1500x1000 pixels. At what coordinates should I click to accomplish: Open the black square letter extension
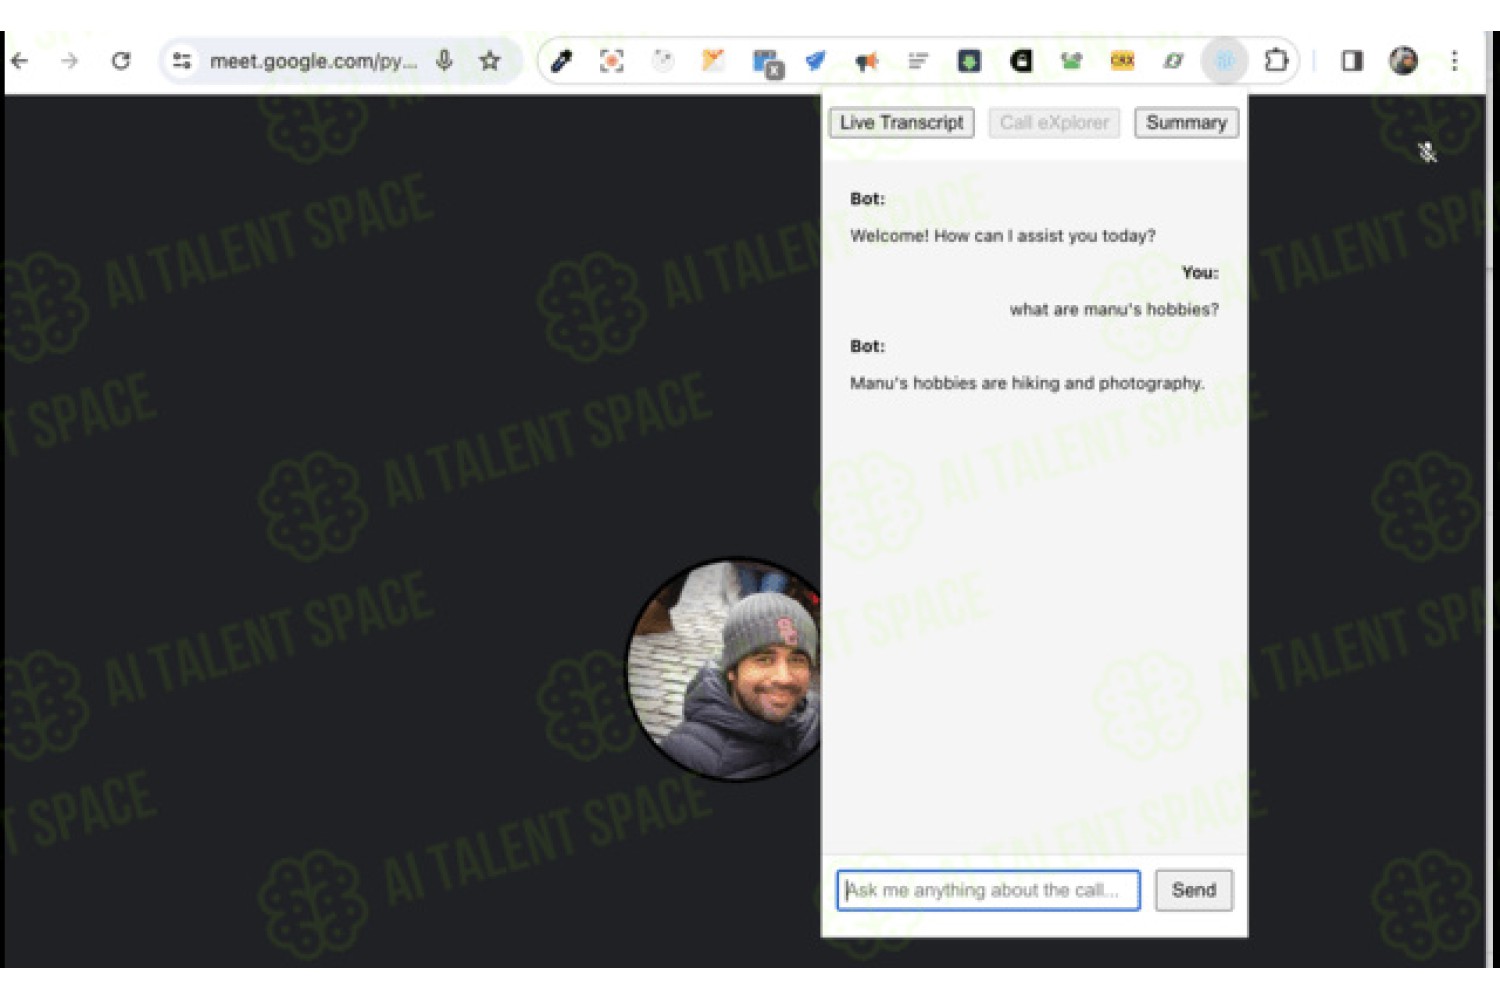pos(1020,61)
